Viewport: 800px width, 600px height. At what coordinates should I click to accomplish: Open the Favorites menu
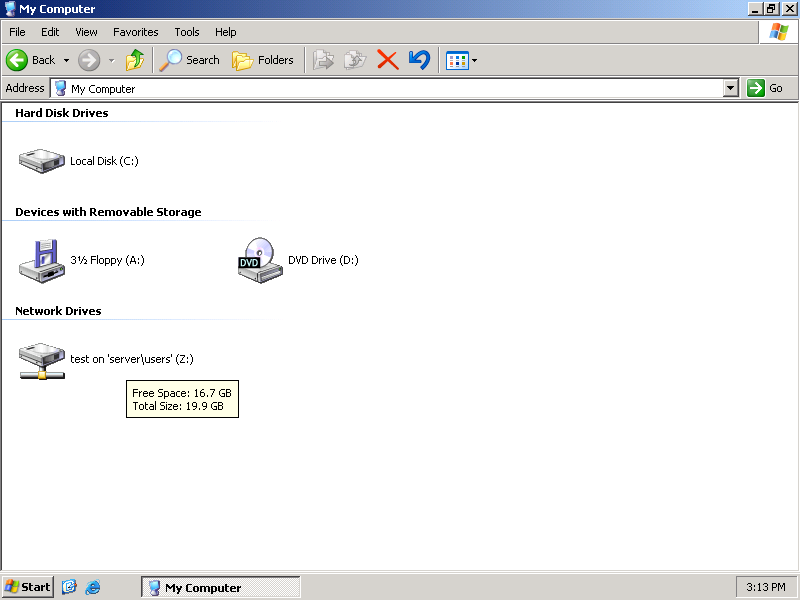(136, 32)
